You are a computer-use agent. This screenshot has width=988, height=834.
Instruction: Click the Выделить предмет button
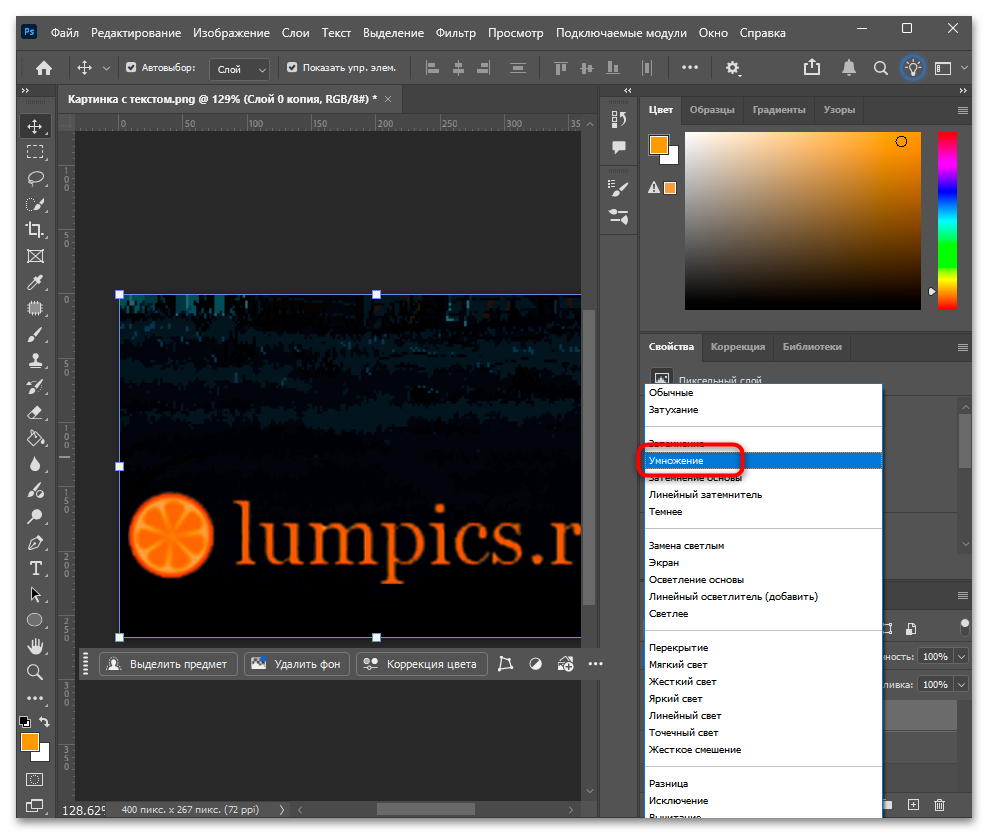pos(168,664)
